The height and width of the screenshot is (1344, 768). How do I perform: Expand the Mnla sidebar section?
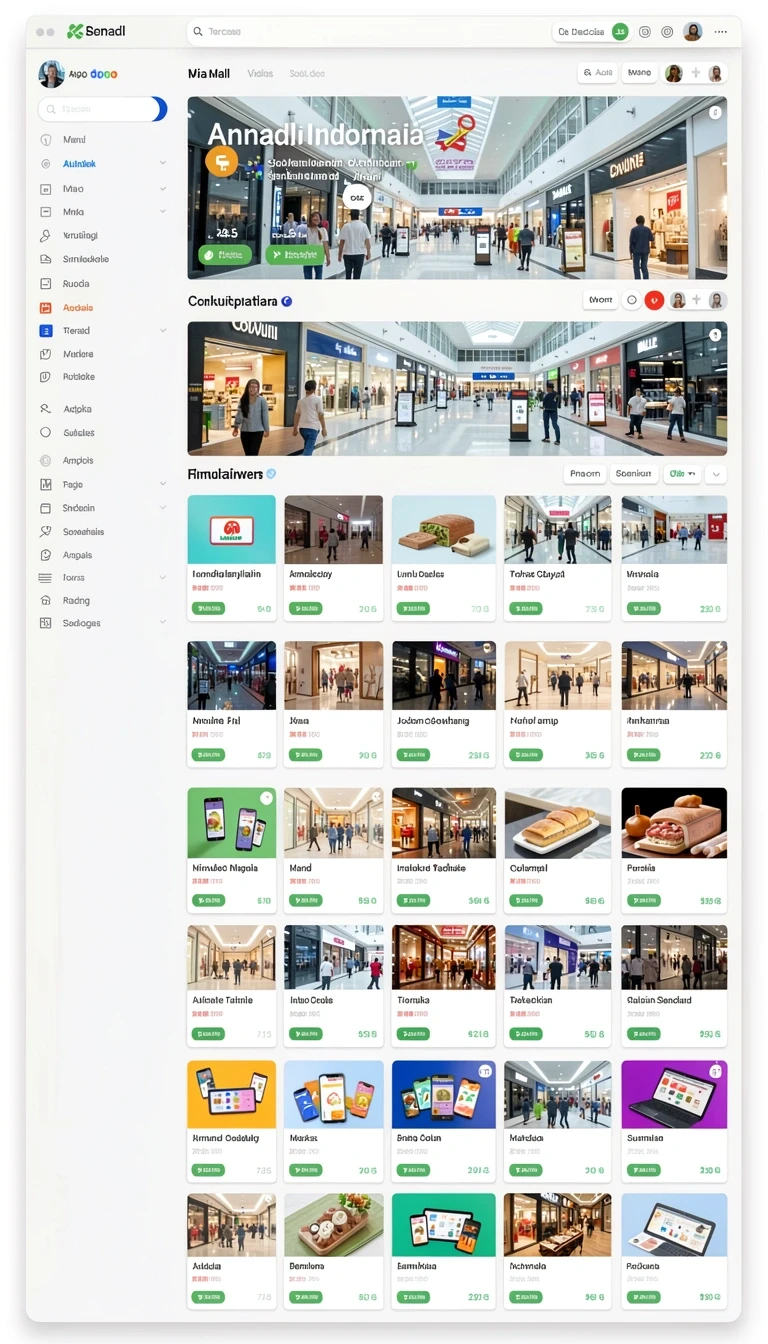pos(163,212)
